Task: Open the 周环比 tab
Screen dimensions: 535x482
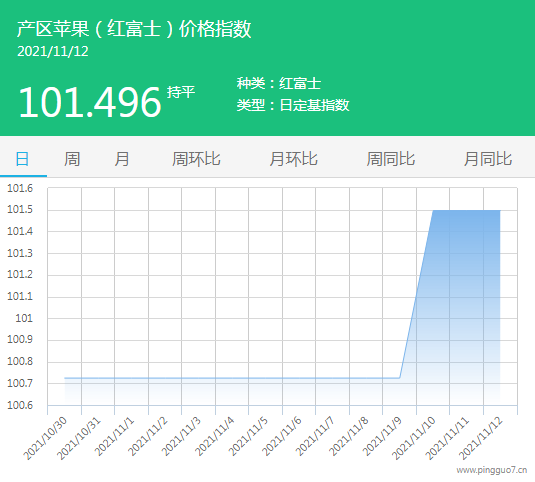Action: pyautogui.click(x=196, y=159)
